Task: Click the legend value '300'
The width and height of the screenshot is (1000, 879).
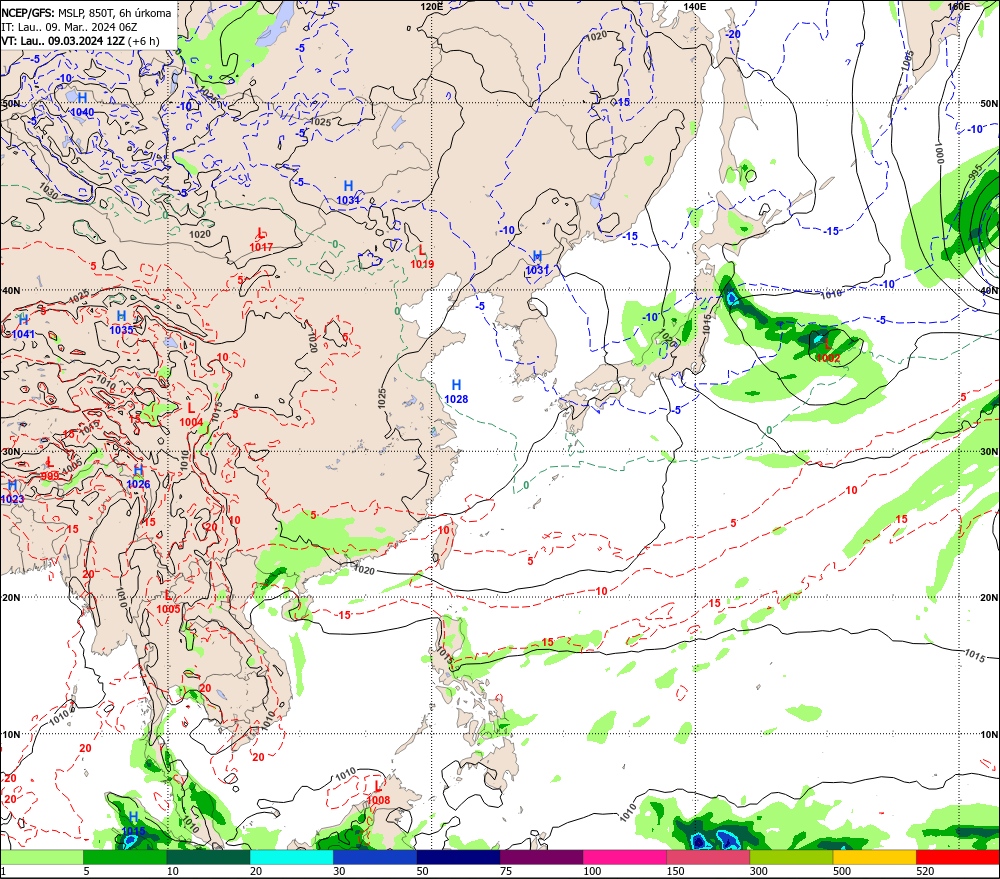Action: tap(758, 871)
